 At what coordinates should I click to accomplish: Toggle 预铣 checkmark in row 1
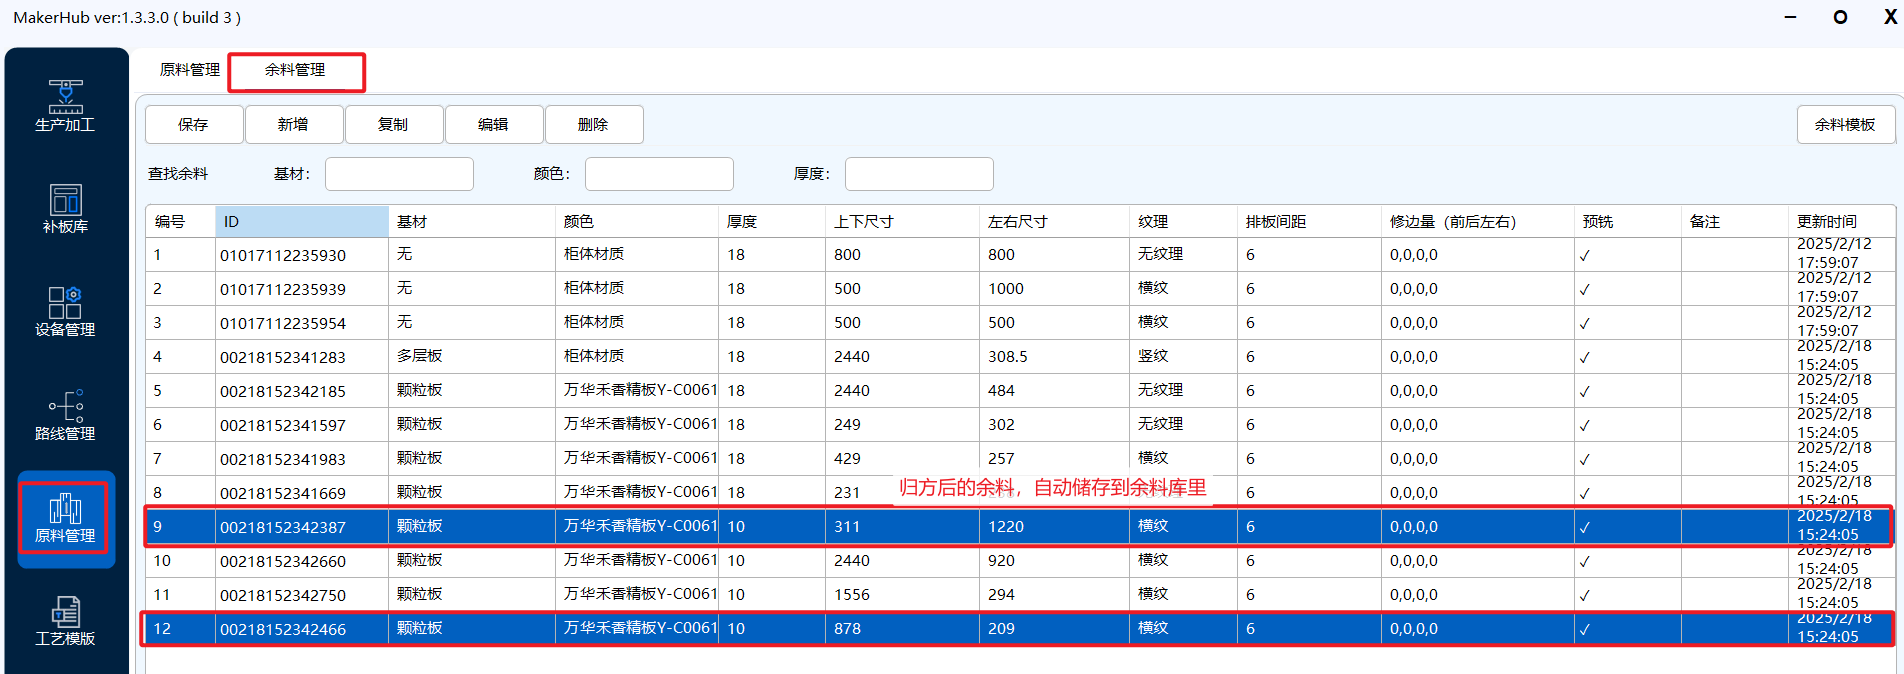tap(1584, 256)
